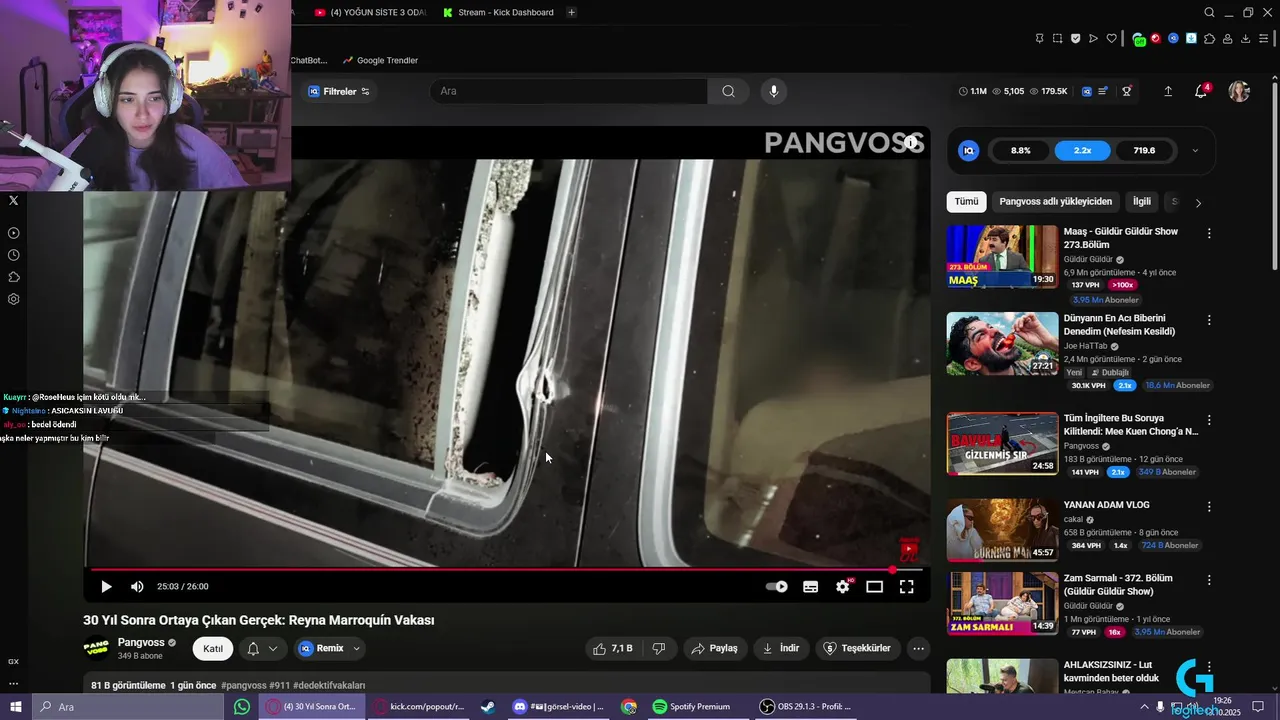
Task: Open options for YANAN ADAM VLOG video
Action: (1209, 507)
